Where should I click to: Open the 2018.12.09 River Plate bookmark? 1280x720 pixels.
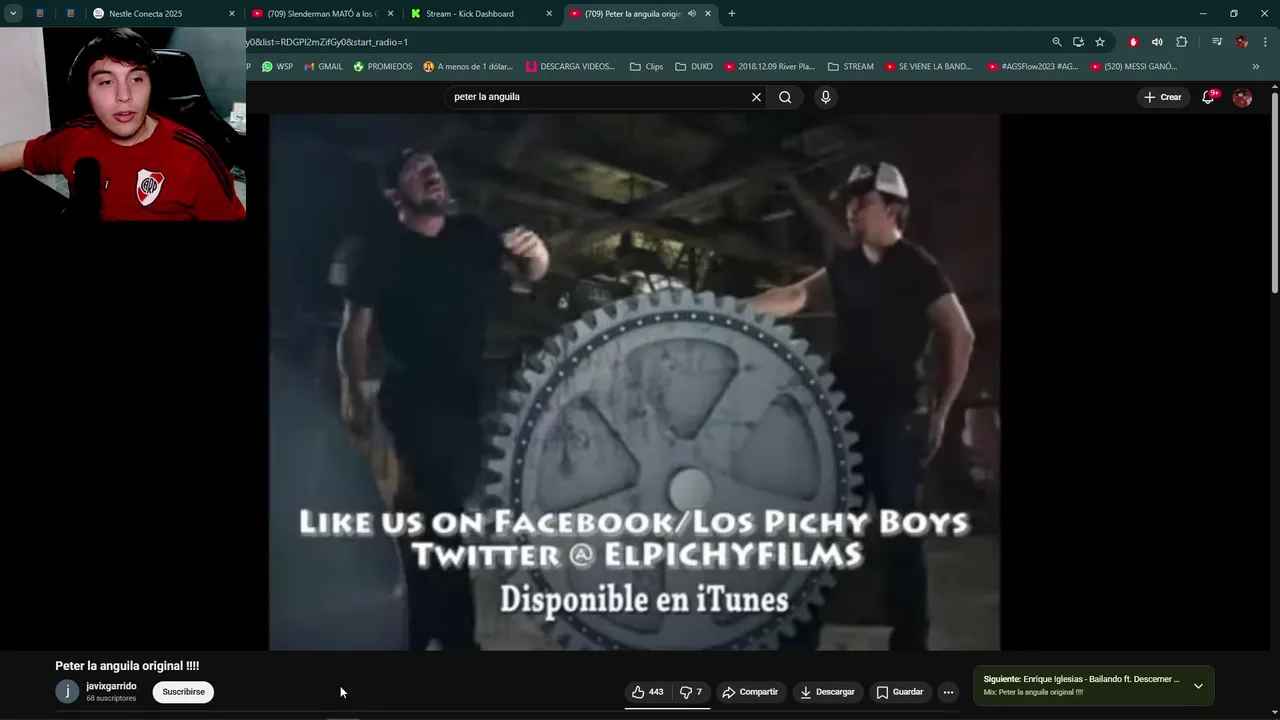(x=770, y=67)
